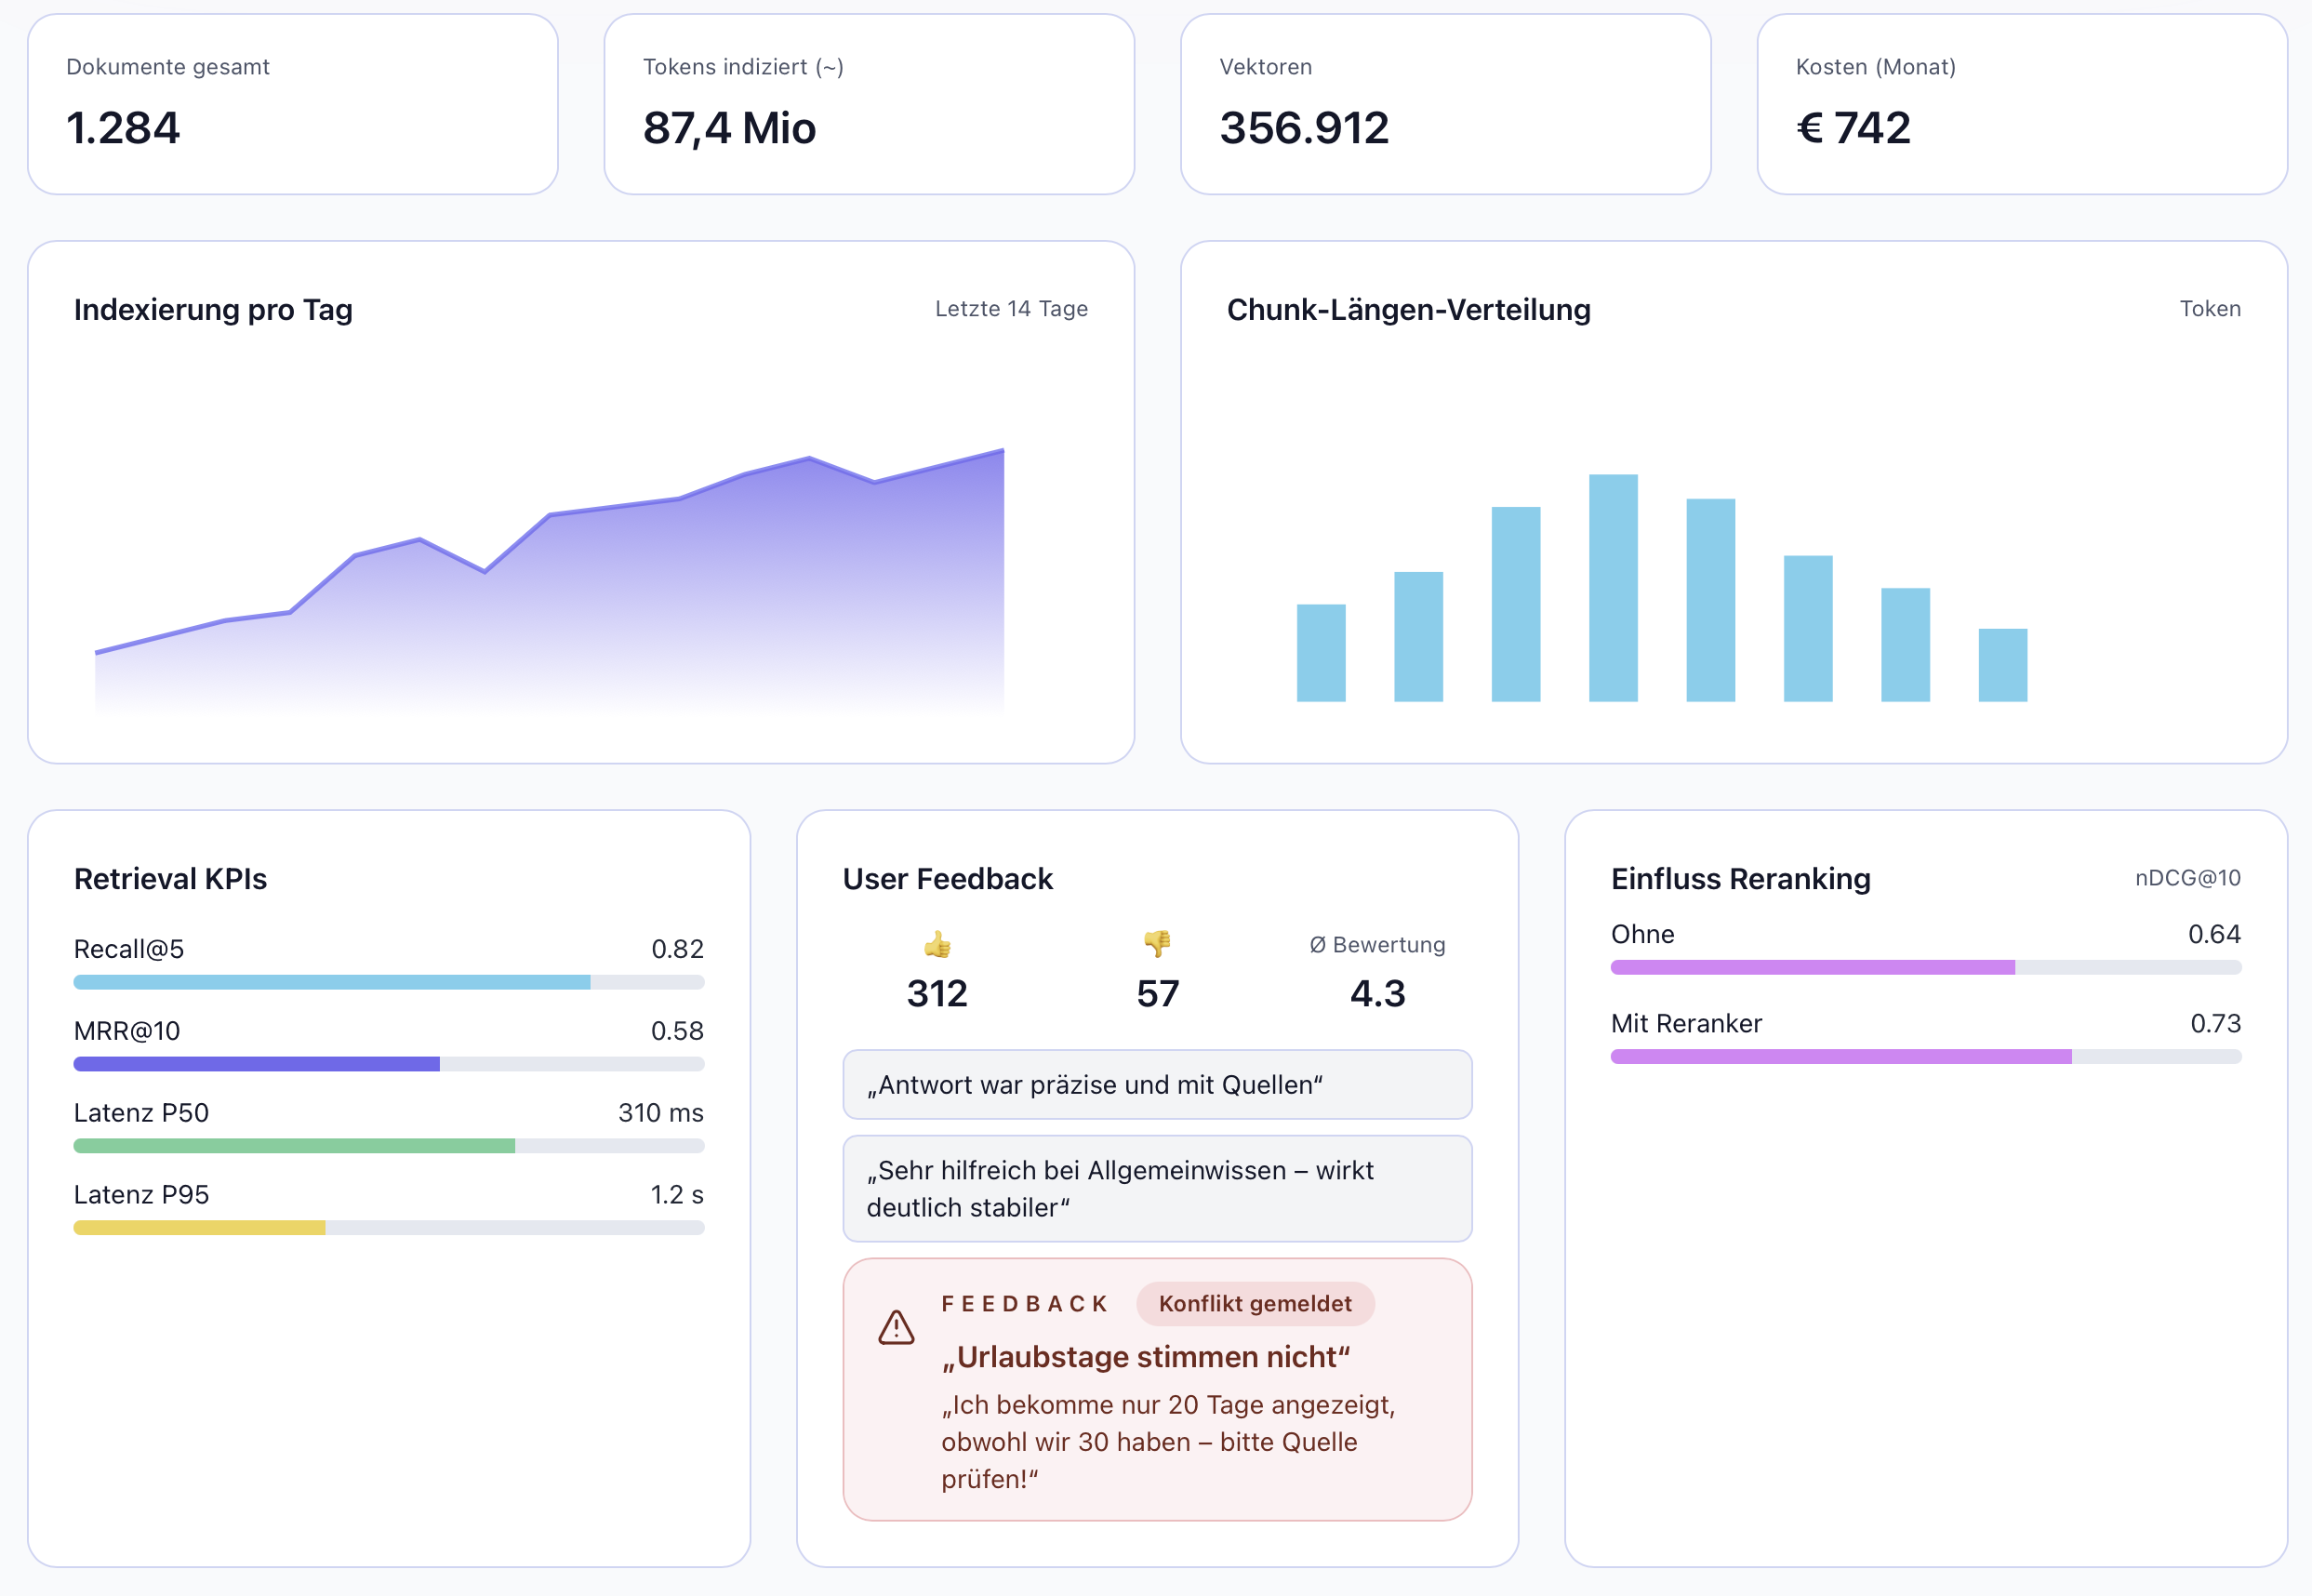Click the tallest bar in Chunk-Längen-Verteilung

[x=1613, y=588]
